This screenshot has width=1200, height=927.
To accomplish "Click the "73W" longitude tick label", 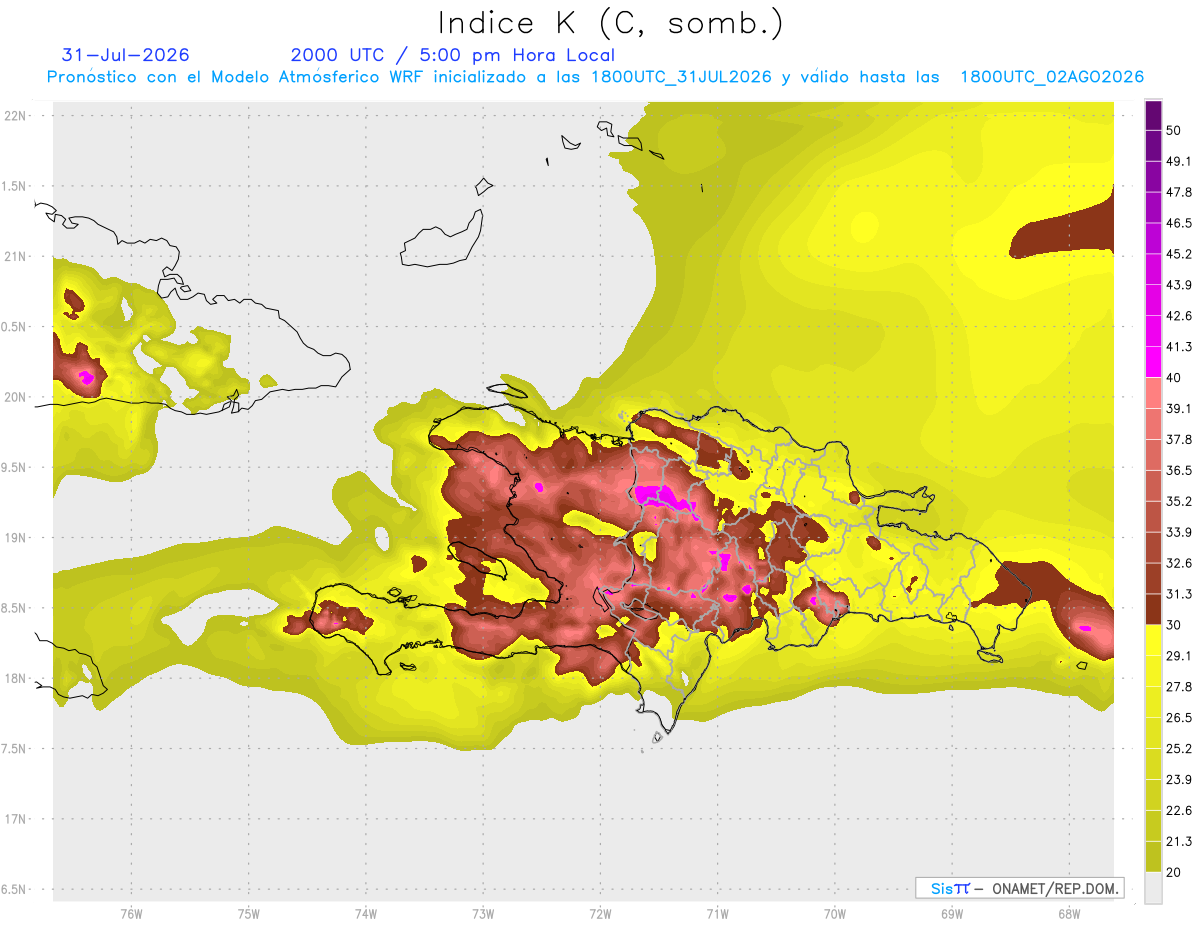I will pyautogui.click(x=482, y=915).
